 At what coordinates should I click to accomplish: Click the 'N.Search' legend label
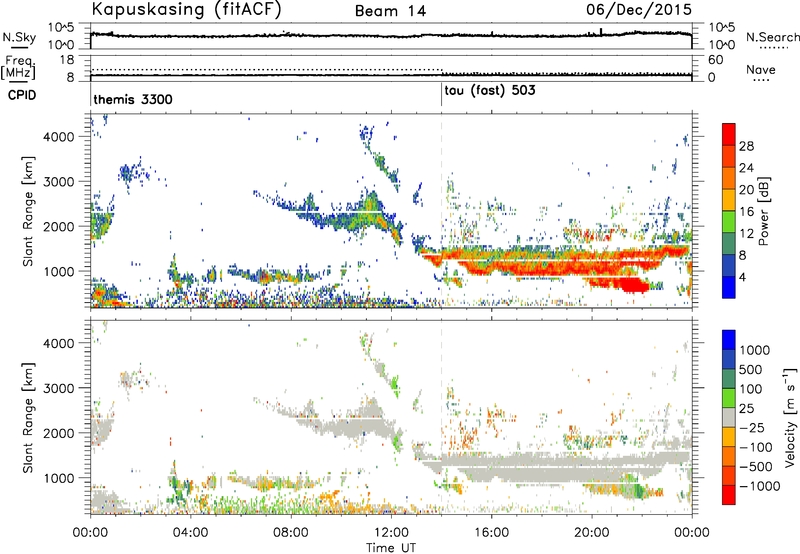click(772, 37)
